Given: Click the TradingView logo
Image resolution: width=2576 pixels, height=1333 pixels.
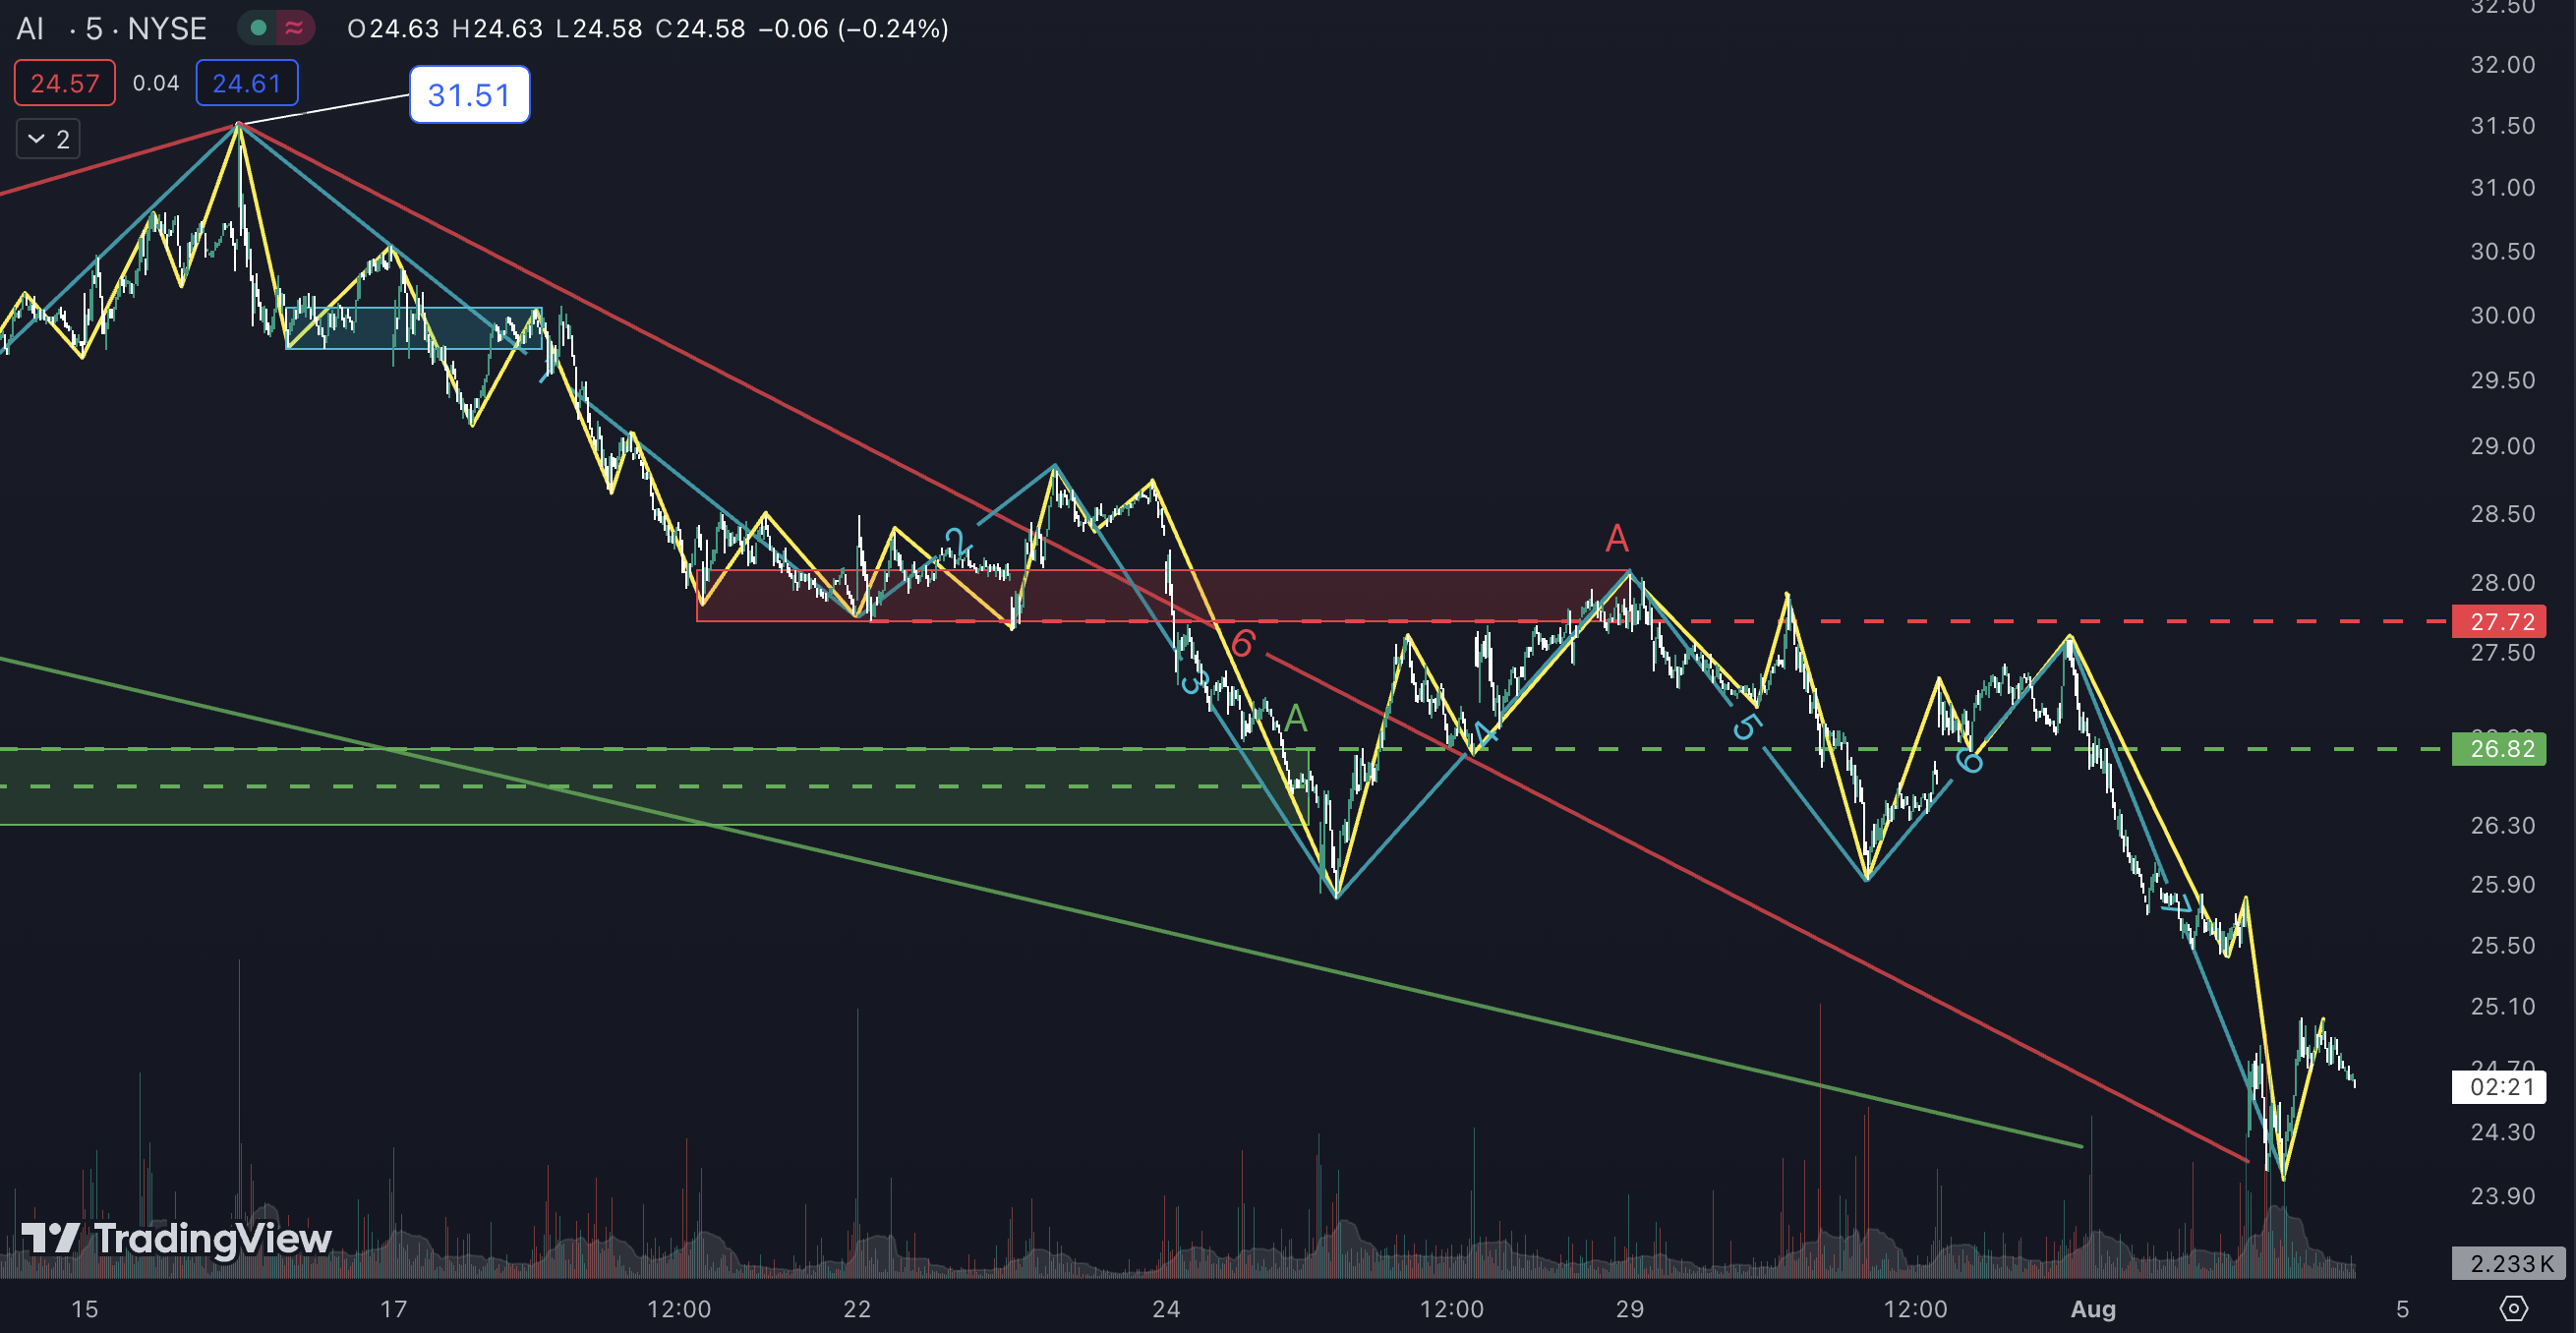Looking at the screenshot, I should click(x=177, y=1239).
